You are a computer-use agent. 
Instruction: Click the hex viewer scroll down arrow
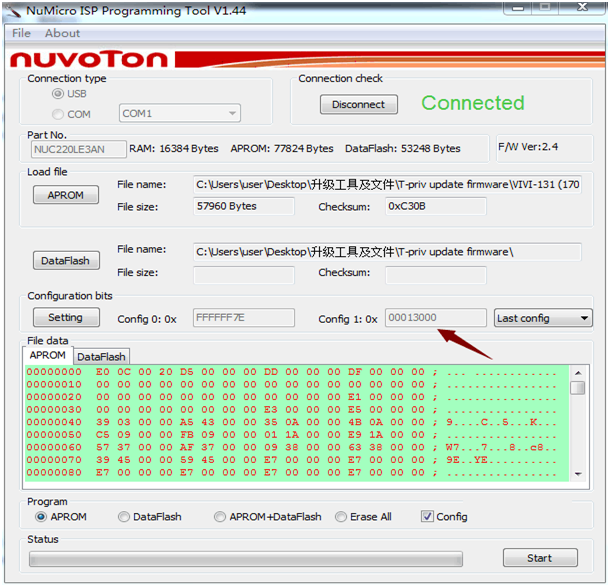(578, 474)
